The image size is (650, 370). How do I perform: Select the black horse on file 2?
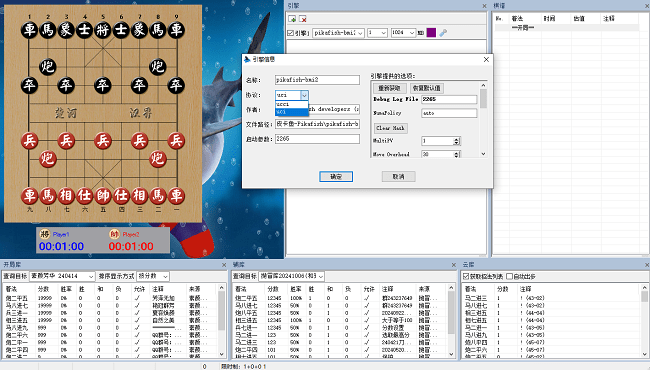pyautogui.click(x=48, y=30)
